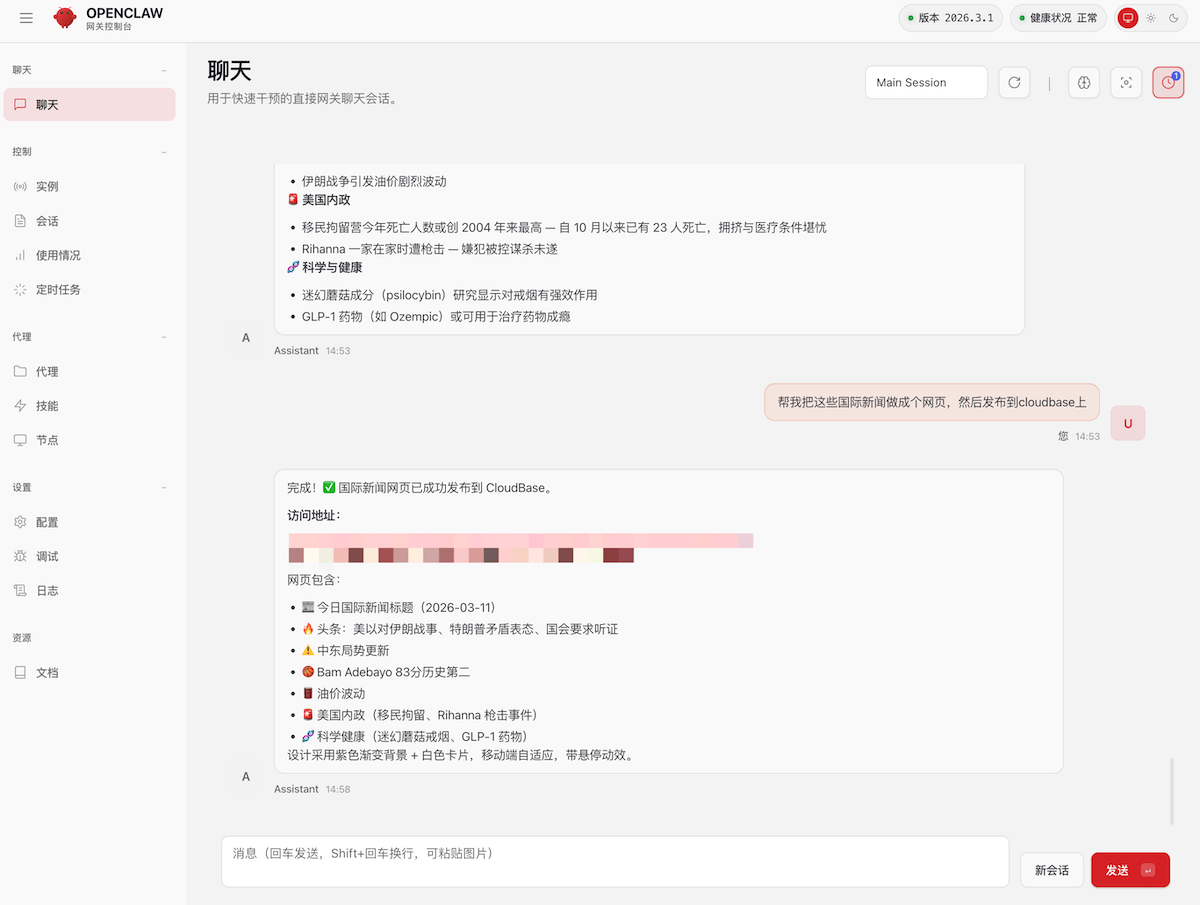Click the clock icon with badge

(x=1168, y=83)
